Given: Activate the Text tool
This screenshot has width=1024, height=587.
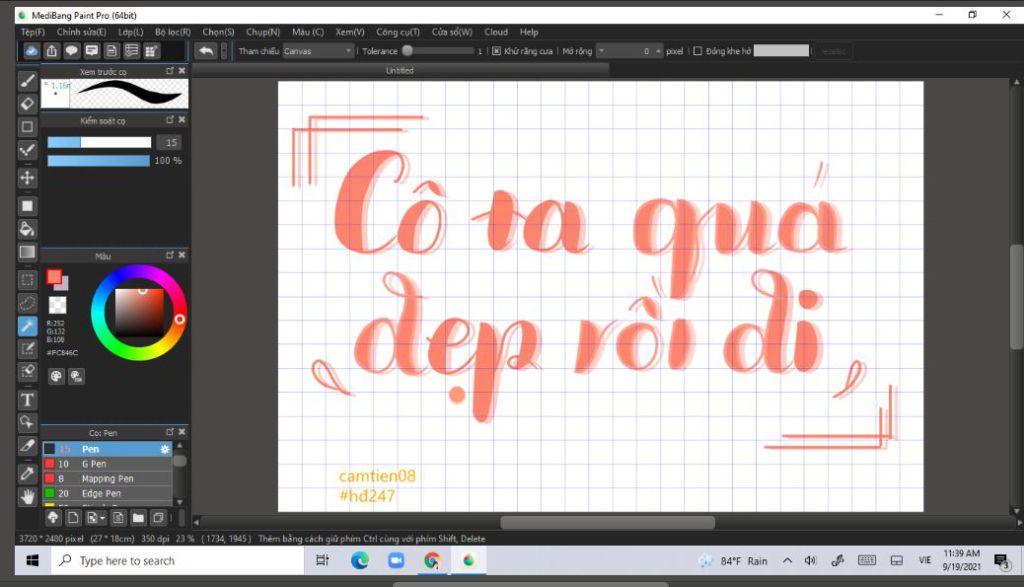Looking at the screenshot, I should pyautogui.click(x=27, y=400).
